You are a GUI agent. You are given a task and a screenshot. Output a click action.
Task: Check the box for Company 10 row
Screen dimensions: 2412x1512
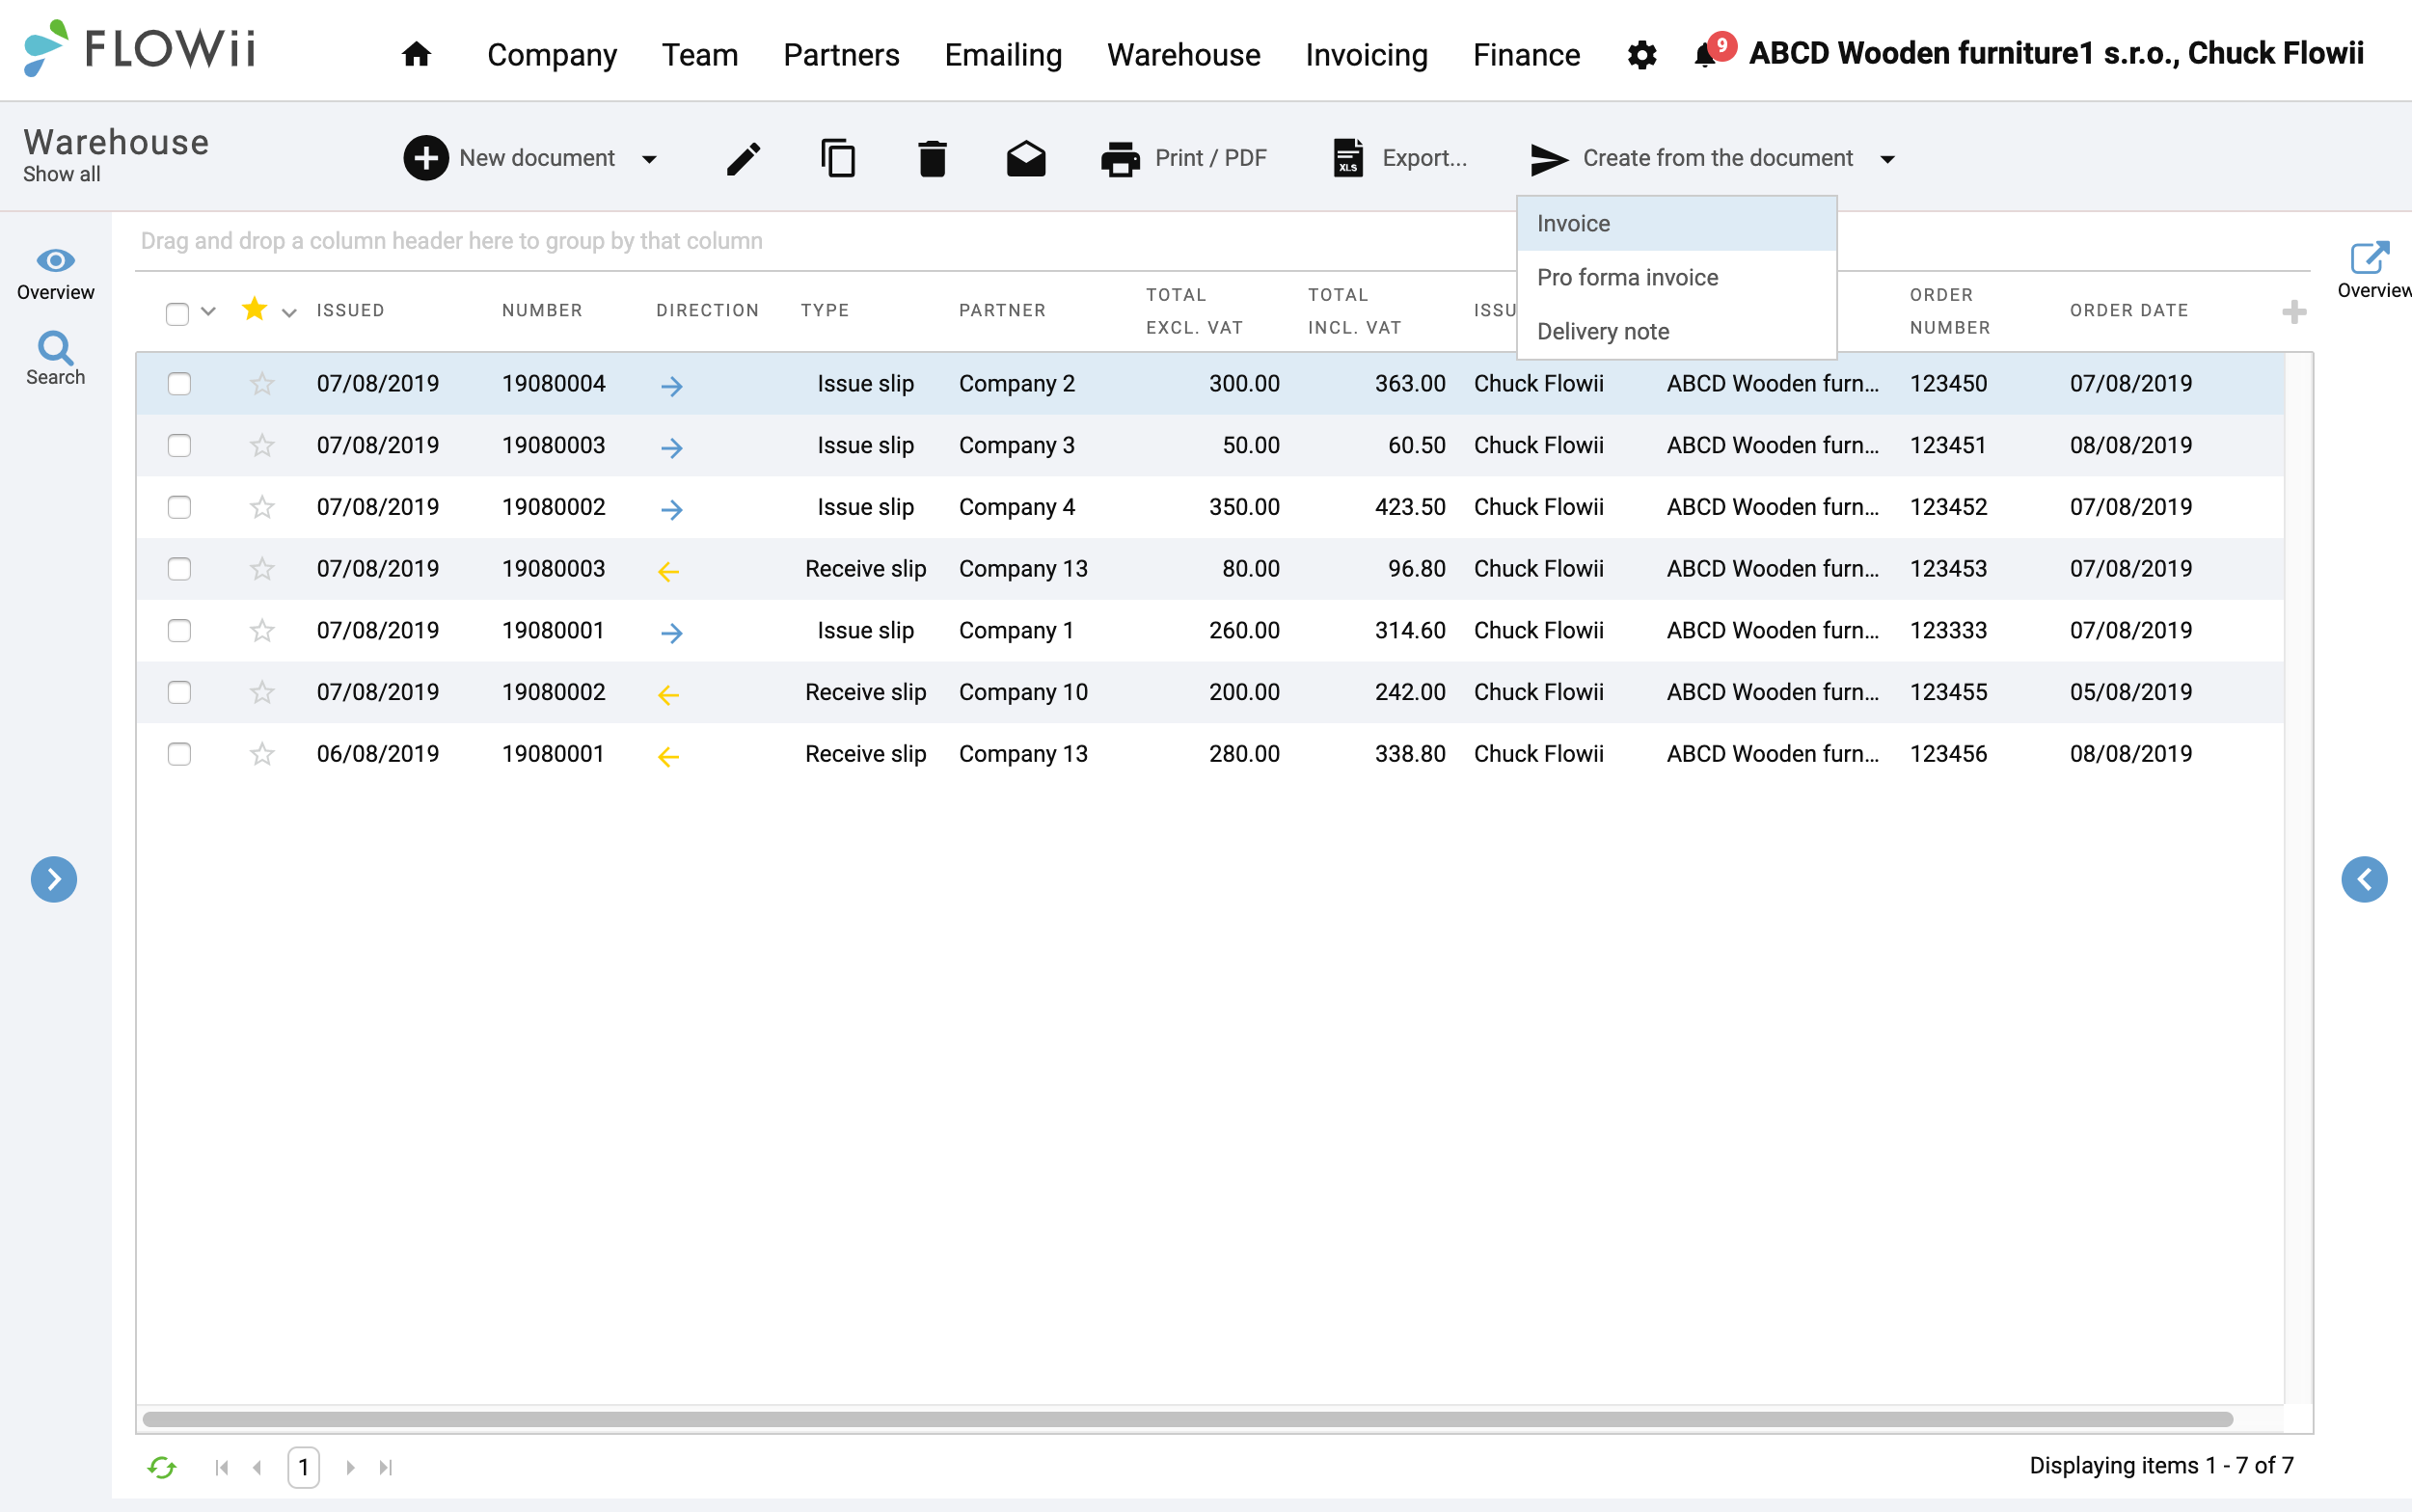[x=179, y=692]
